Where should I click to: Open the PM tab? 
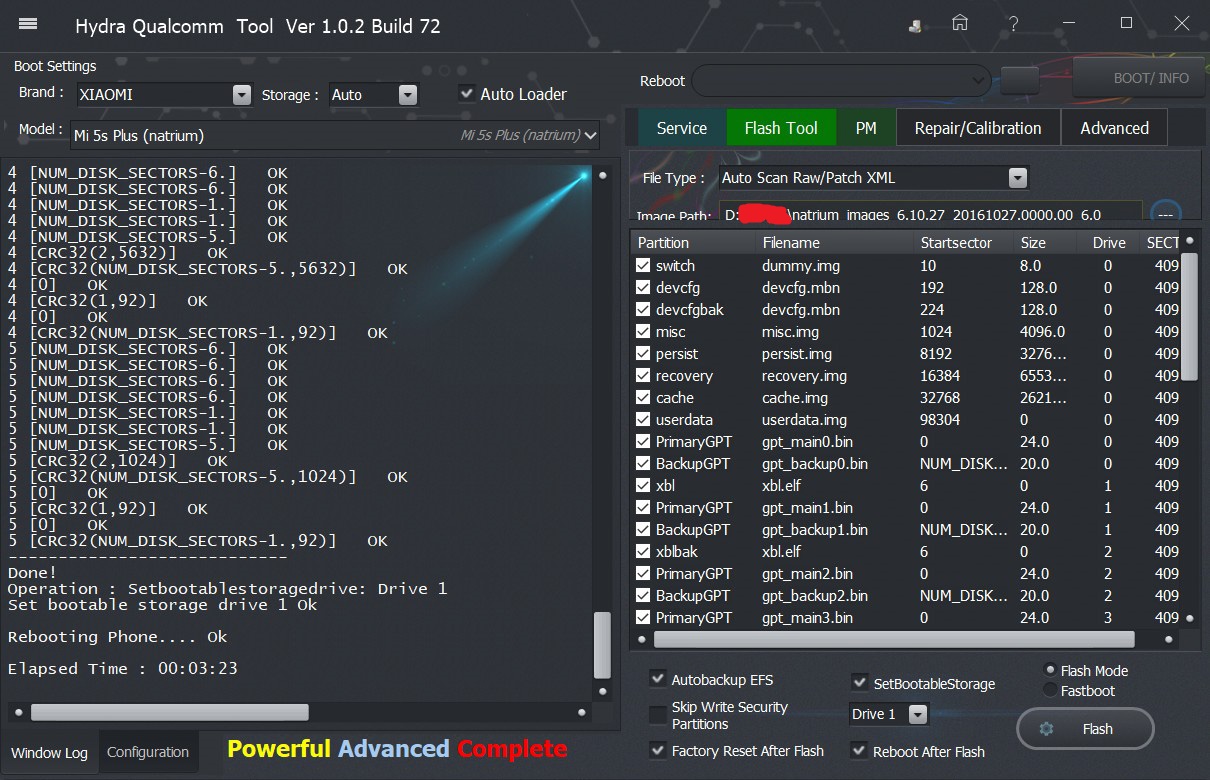click(866, 128)
